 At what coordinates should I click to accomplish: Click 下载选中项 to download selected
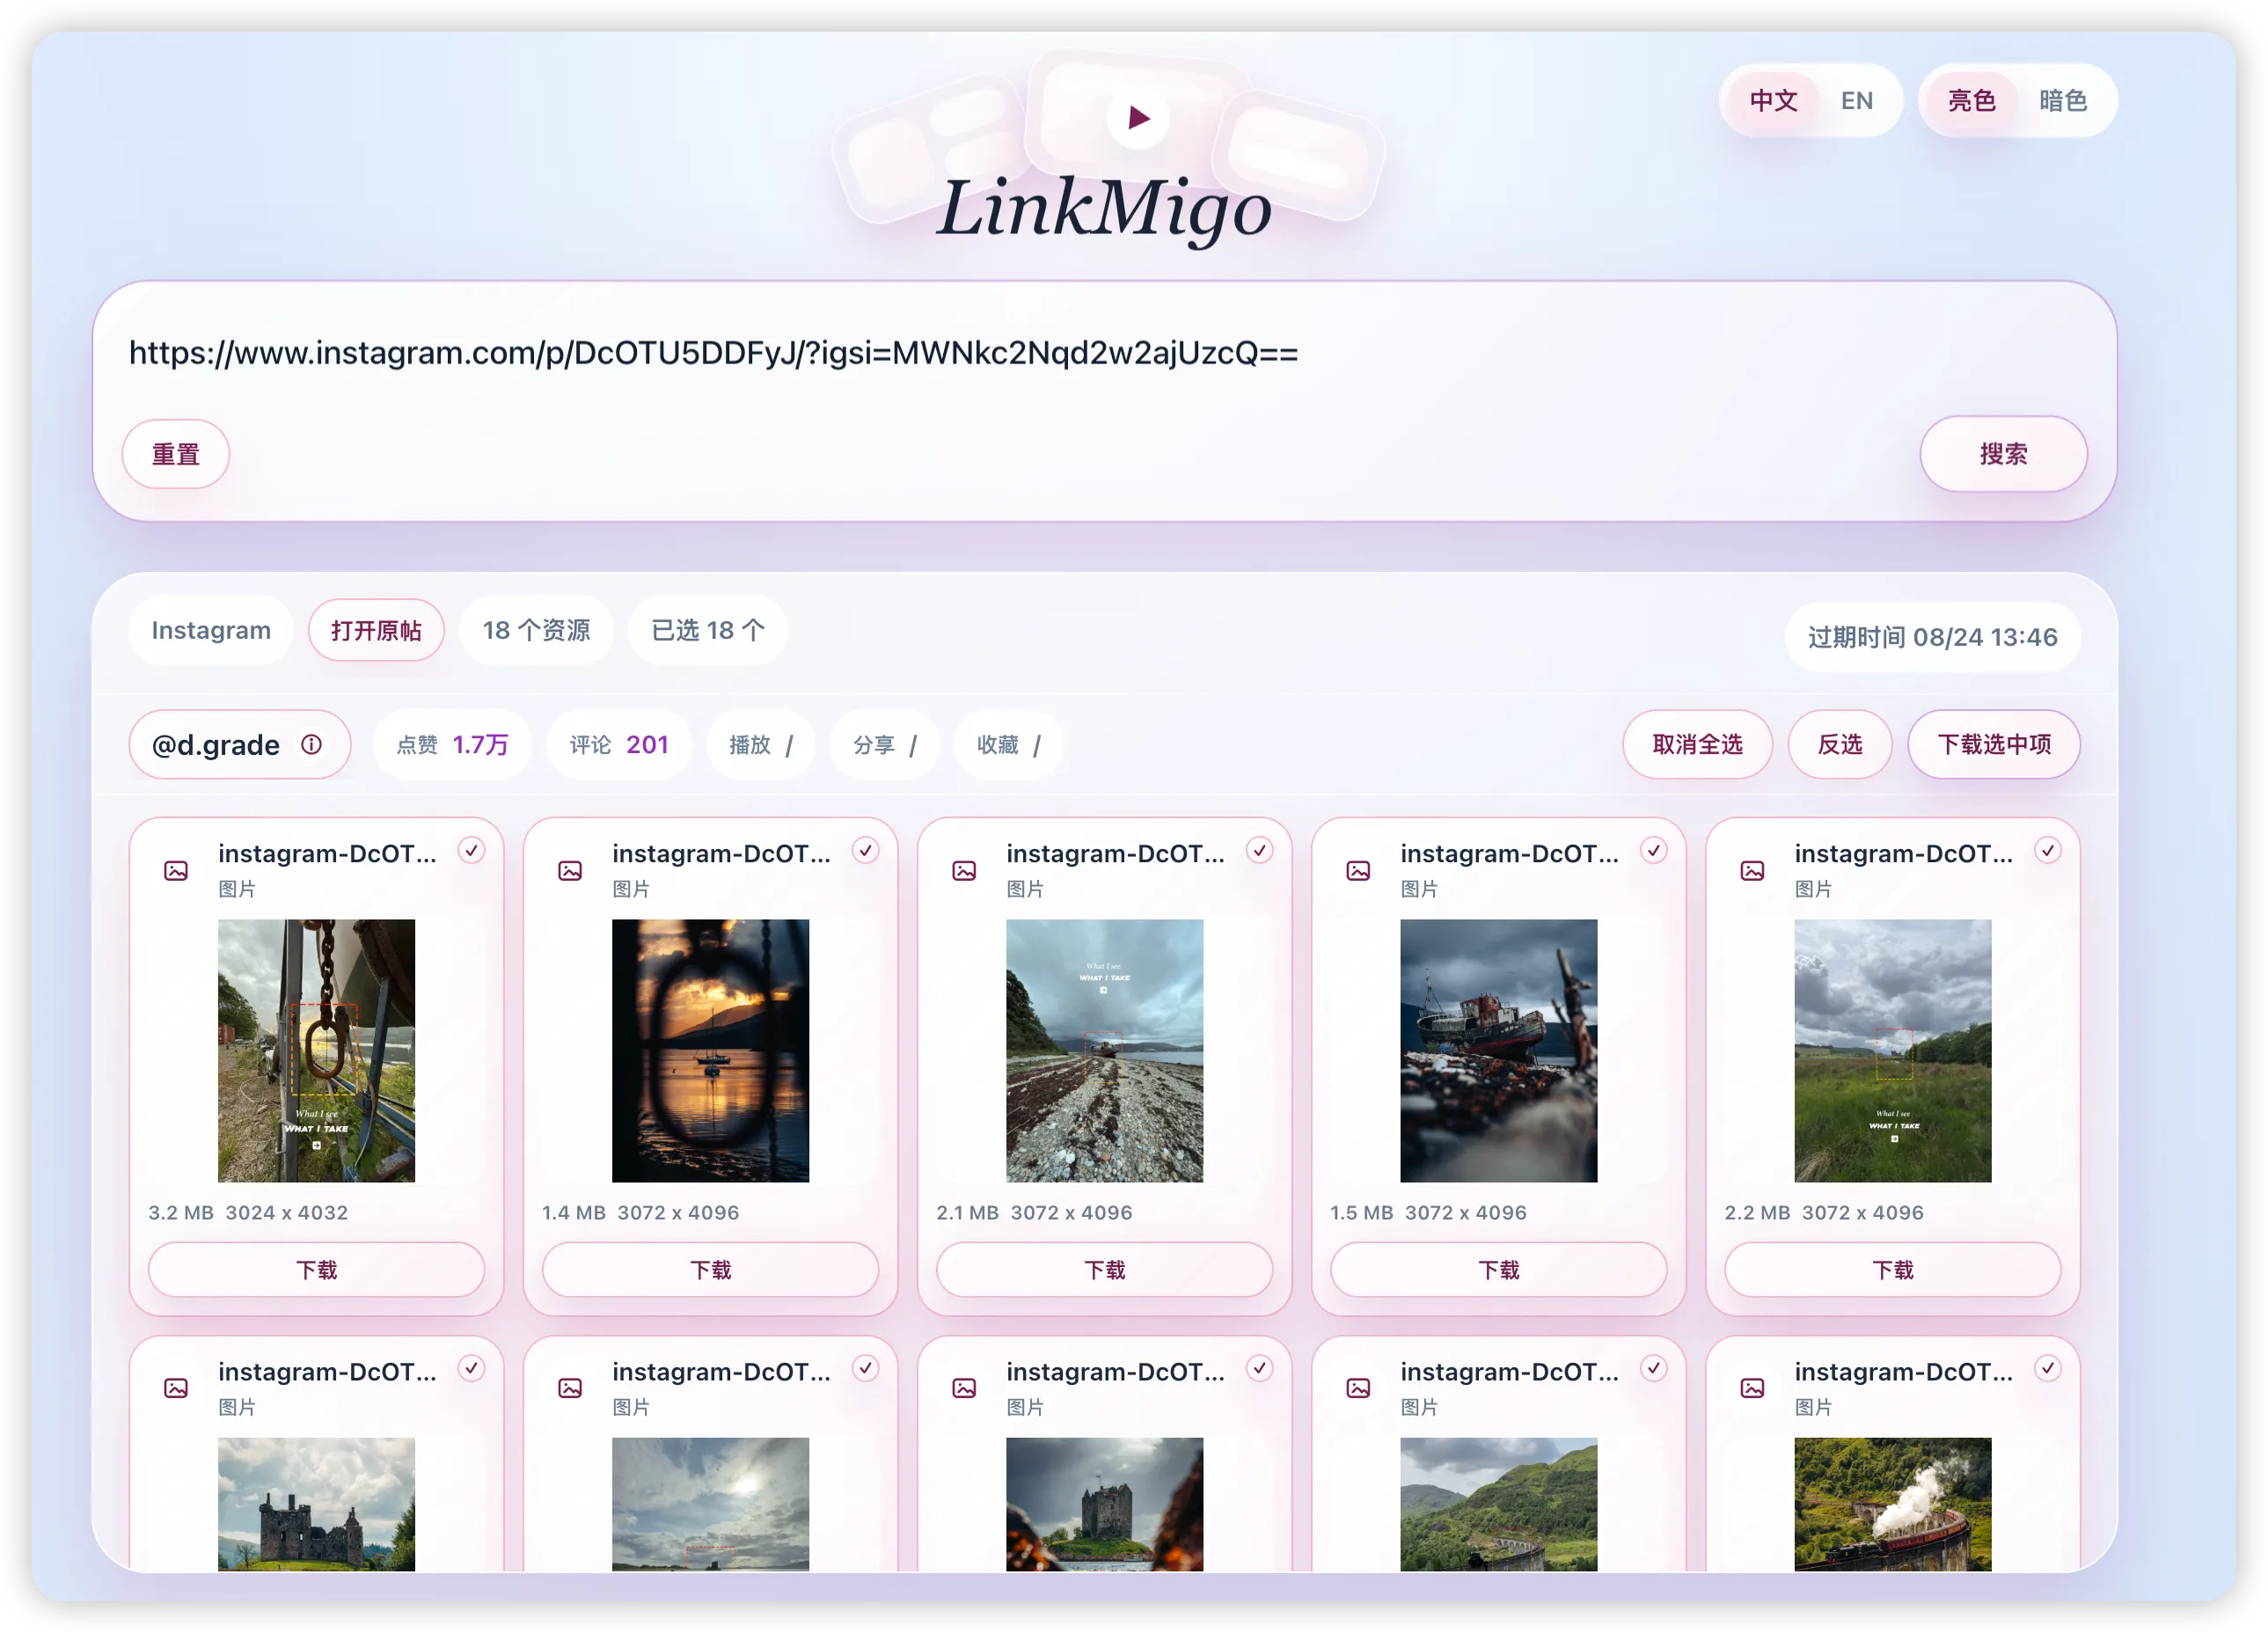tap(1994, 745)
